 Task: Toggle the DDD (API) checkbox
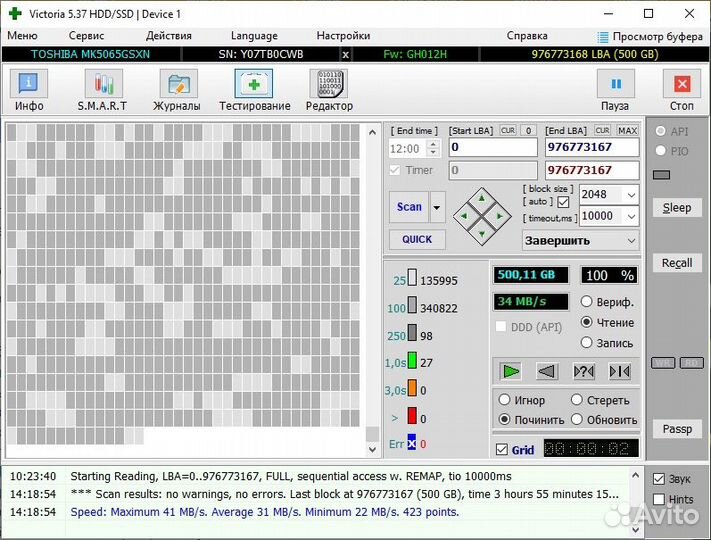pos(501,326)
